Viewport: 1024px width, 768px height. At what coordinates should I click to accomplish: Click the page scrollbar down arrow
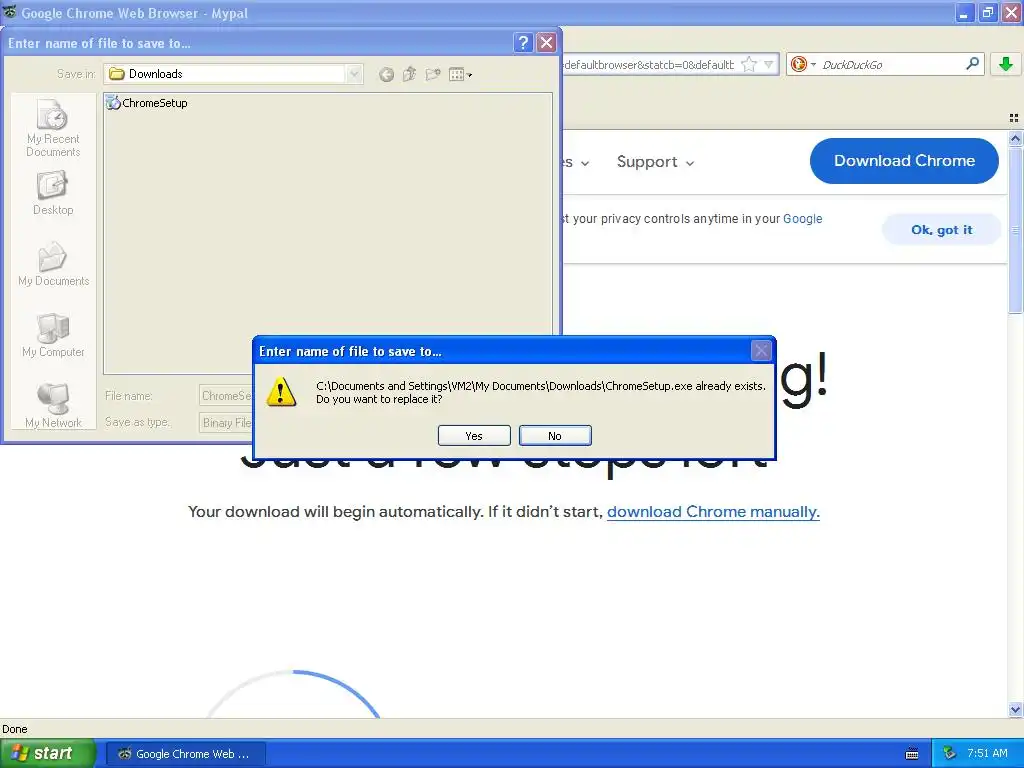point(1015,709)
